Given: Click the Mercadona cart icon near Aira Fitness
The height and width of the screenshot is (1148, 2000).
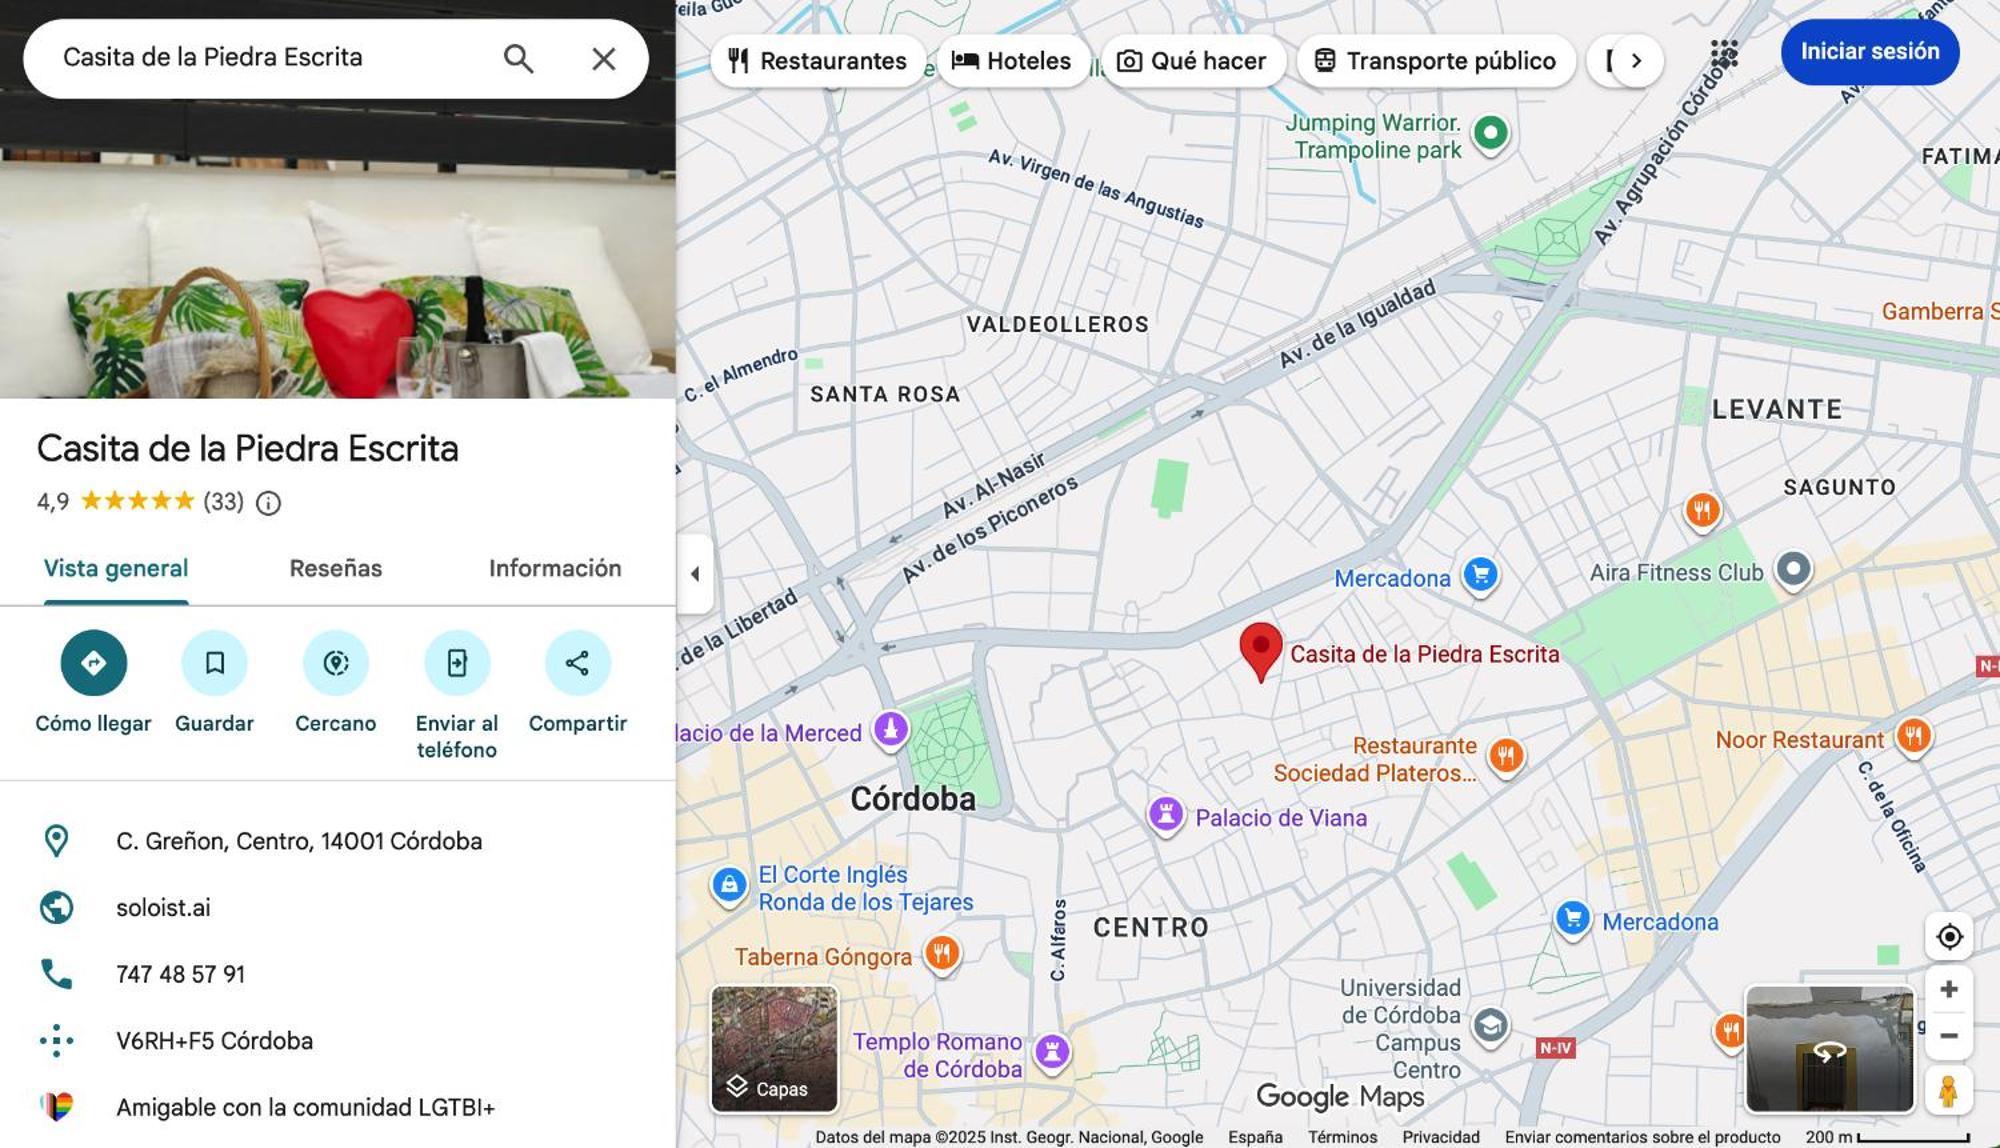Looking at the screenshot, I should (x=1481, y=575).
